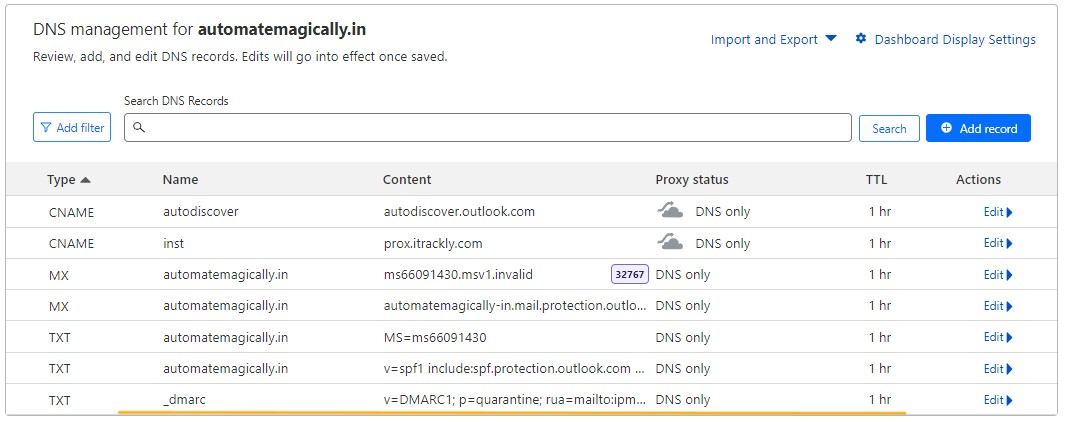
Task: Click DNS only status in autodiscover row
Action: (723, 212)
